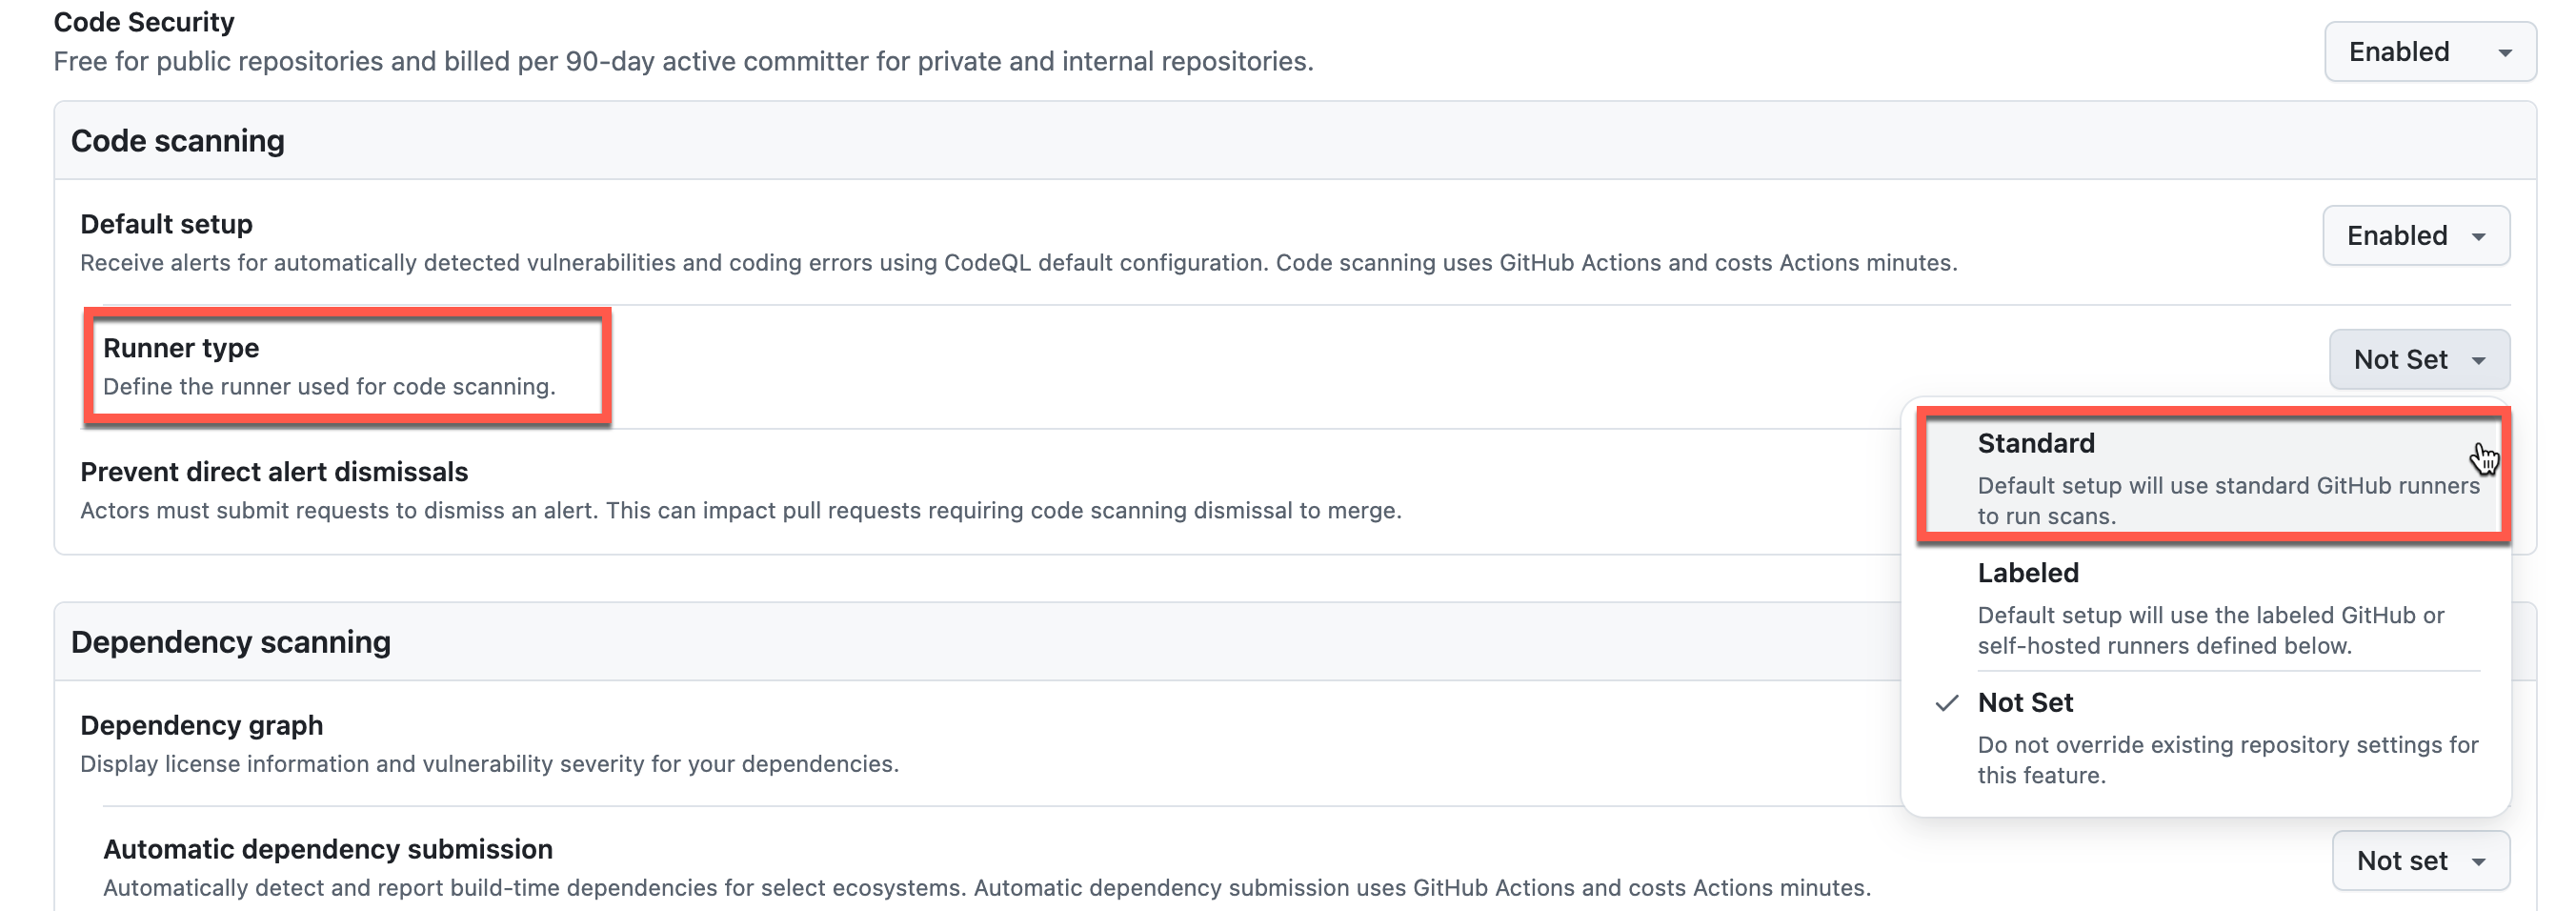
Task: Click the Default setup heading
Action: click(166, 223)
